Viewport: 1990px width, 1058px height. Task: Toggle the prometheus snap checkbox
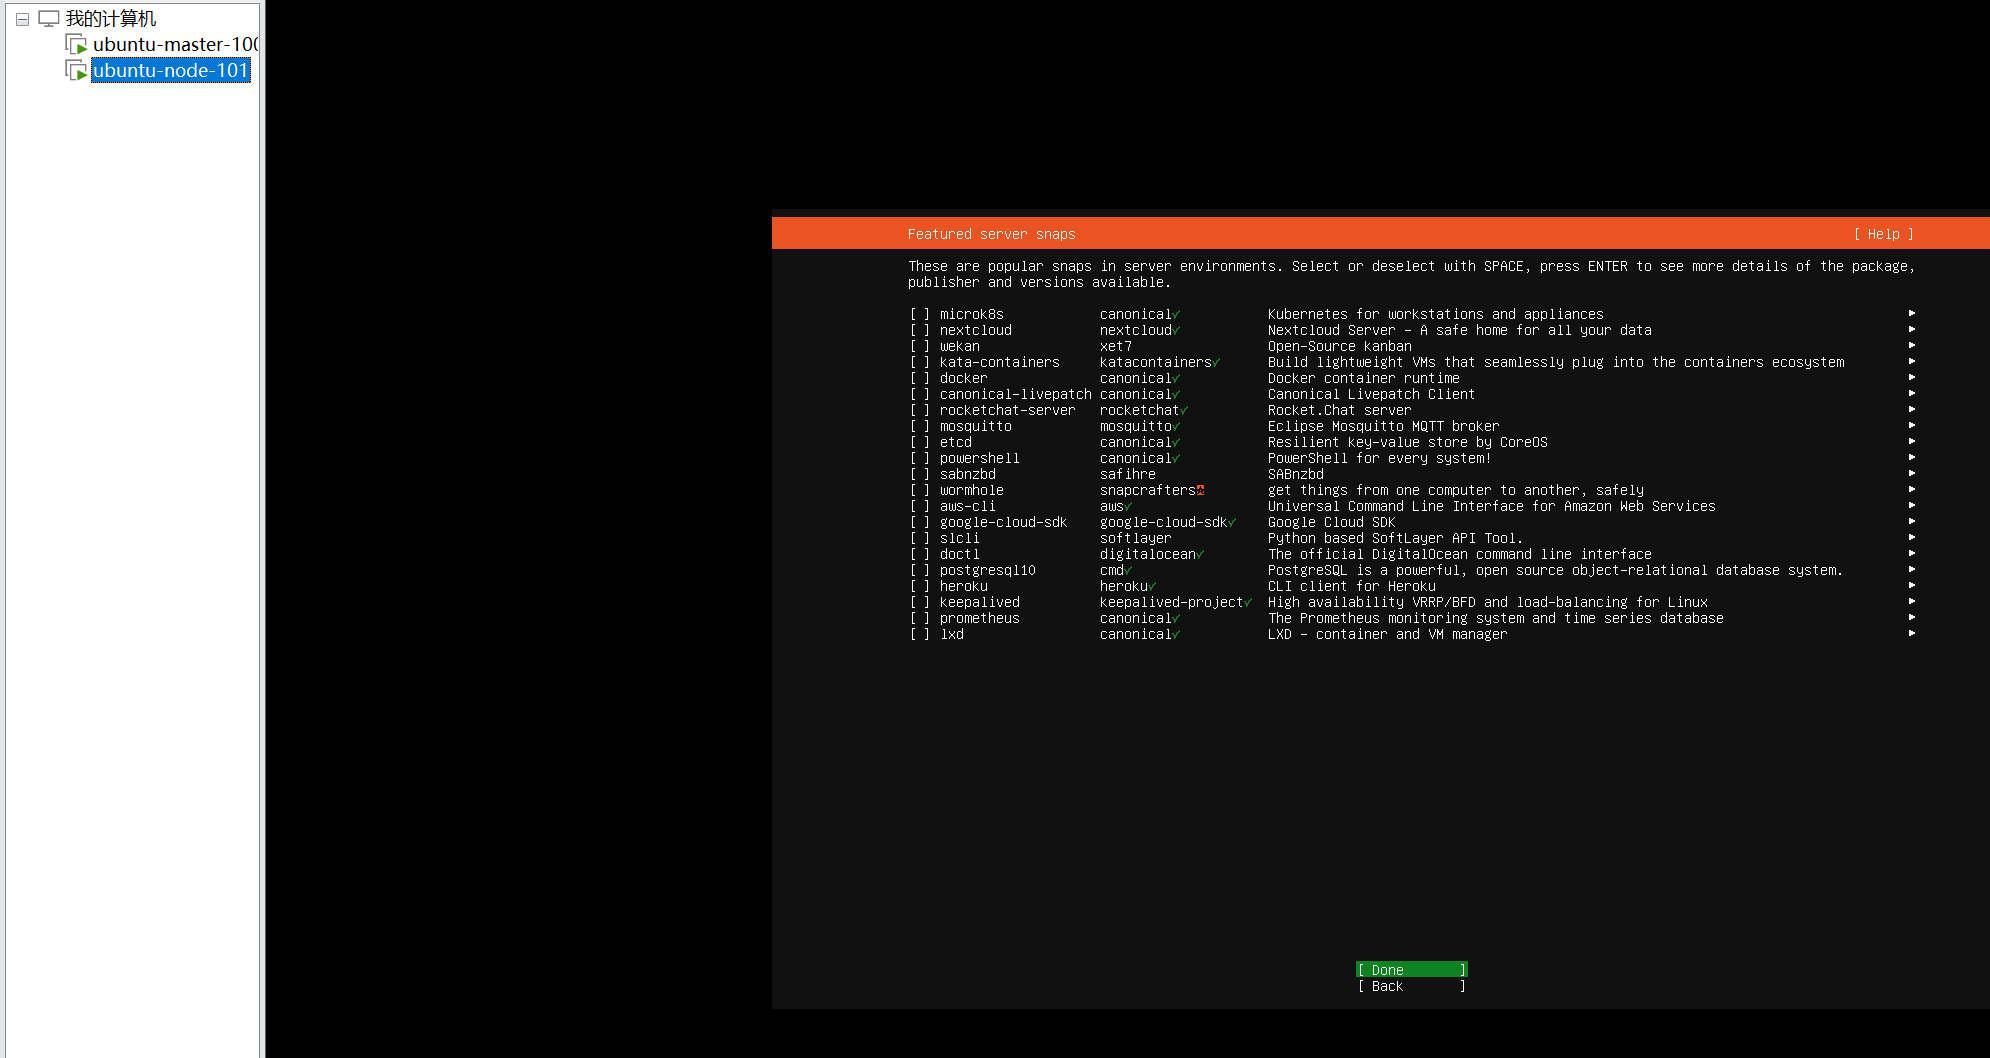click(x=920, y=618)
